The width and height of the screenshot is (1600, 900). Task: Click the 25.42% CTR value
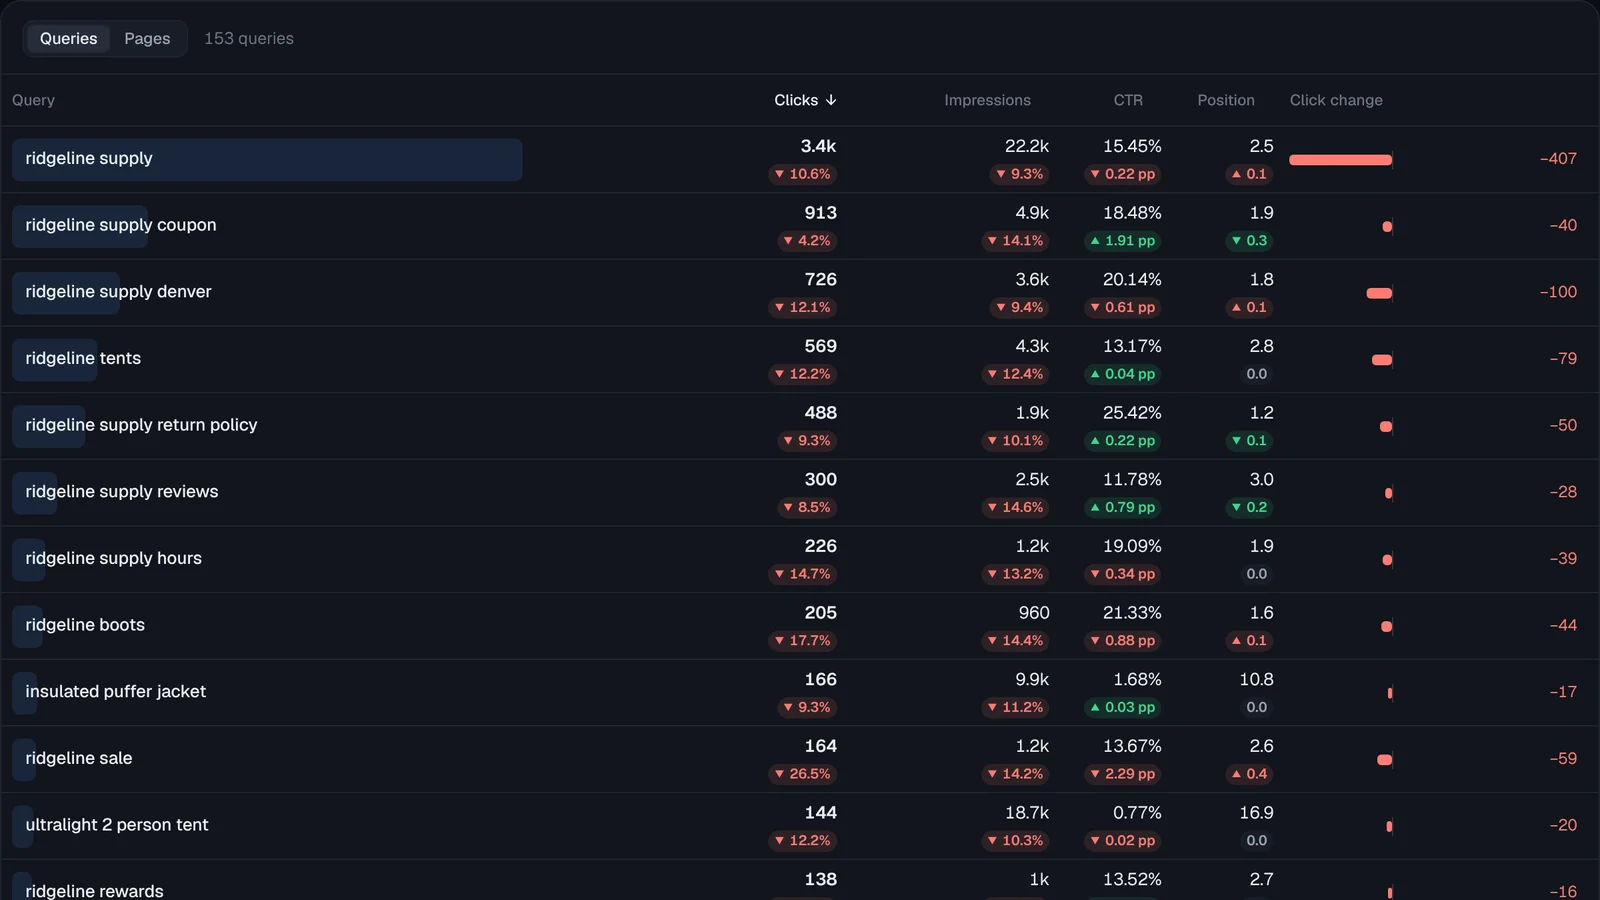pos(1132,413)
